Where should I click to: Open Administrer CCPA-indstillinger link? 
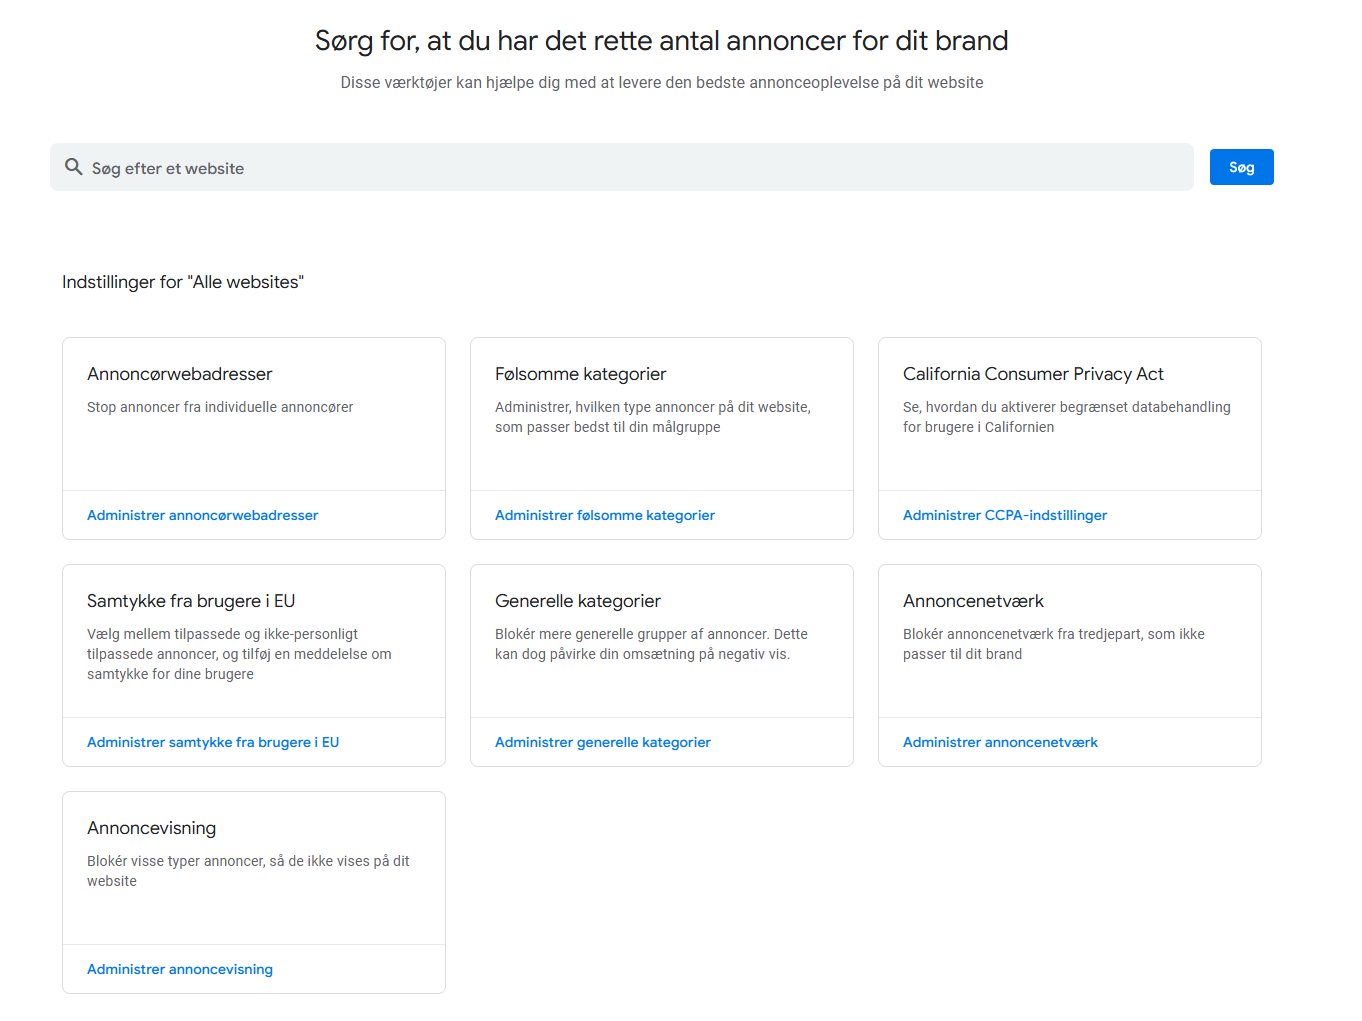click(1004, 515)
